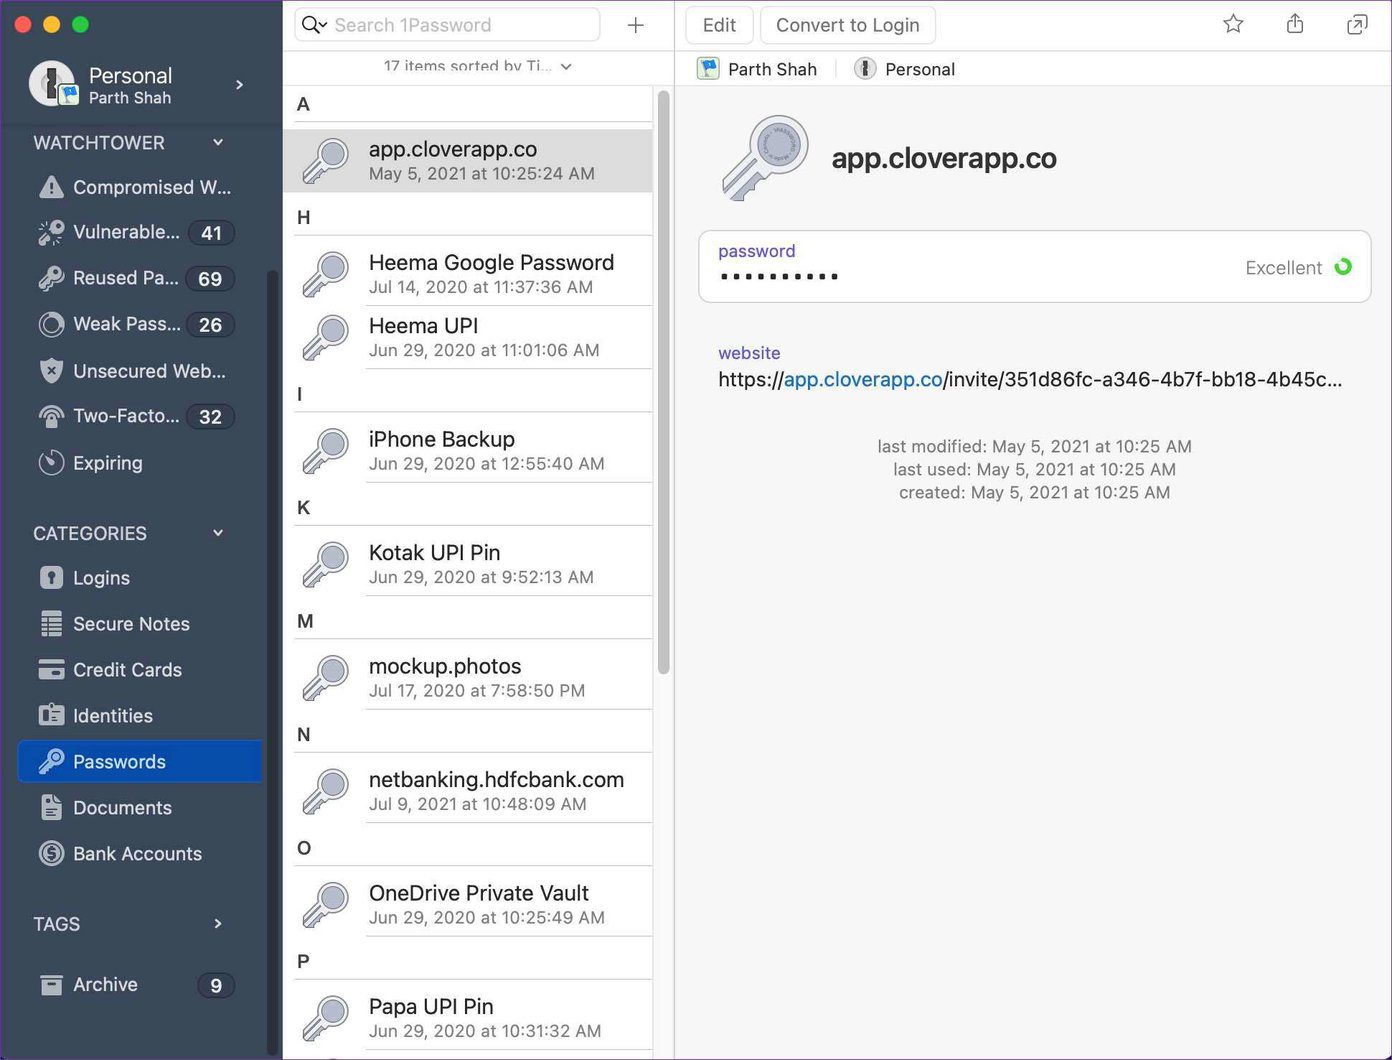The width and height of the screenshot is (1392, 1060).
Task: Click the Vulnerable Passwords count 41
Action: tap(211, 233)
